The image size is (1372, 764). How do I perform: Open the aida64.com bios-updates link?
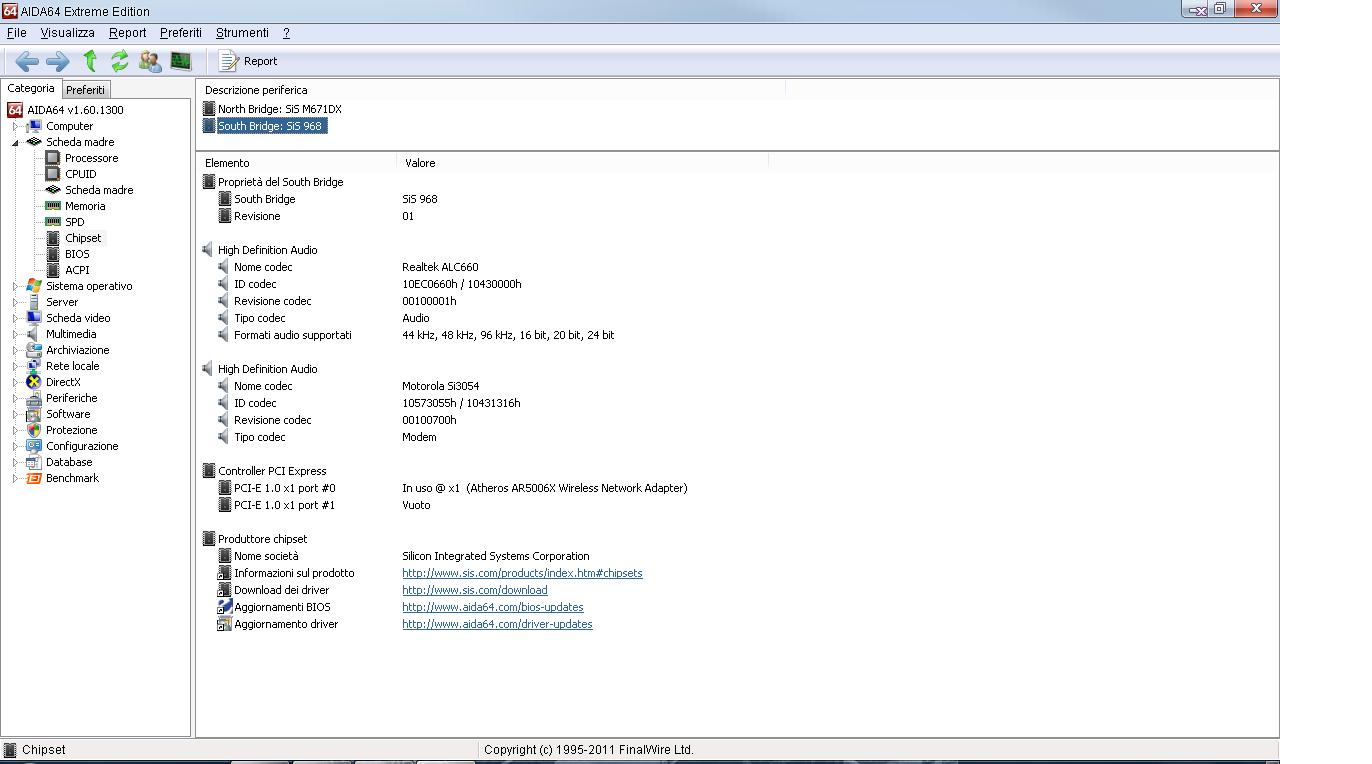[493, 607]
